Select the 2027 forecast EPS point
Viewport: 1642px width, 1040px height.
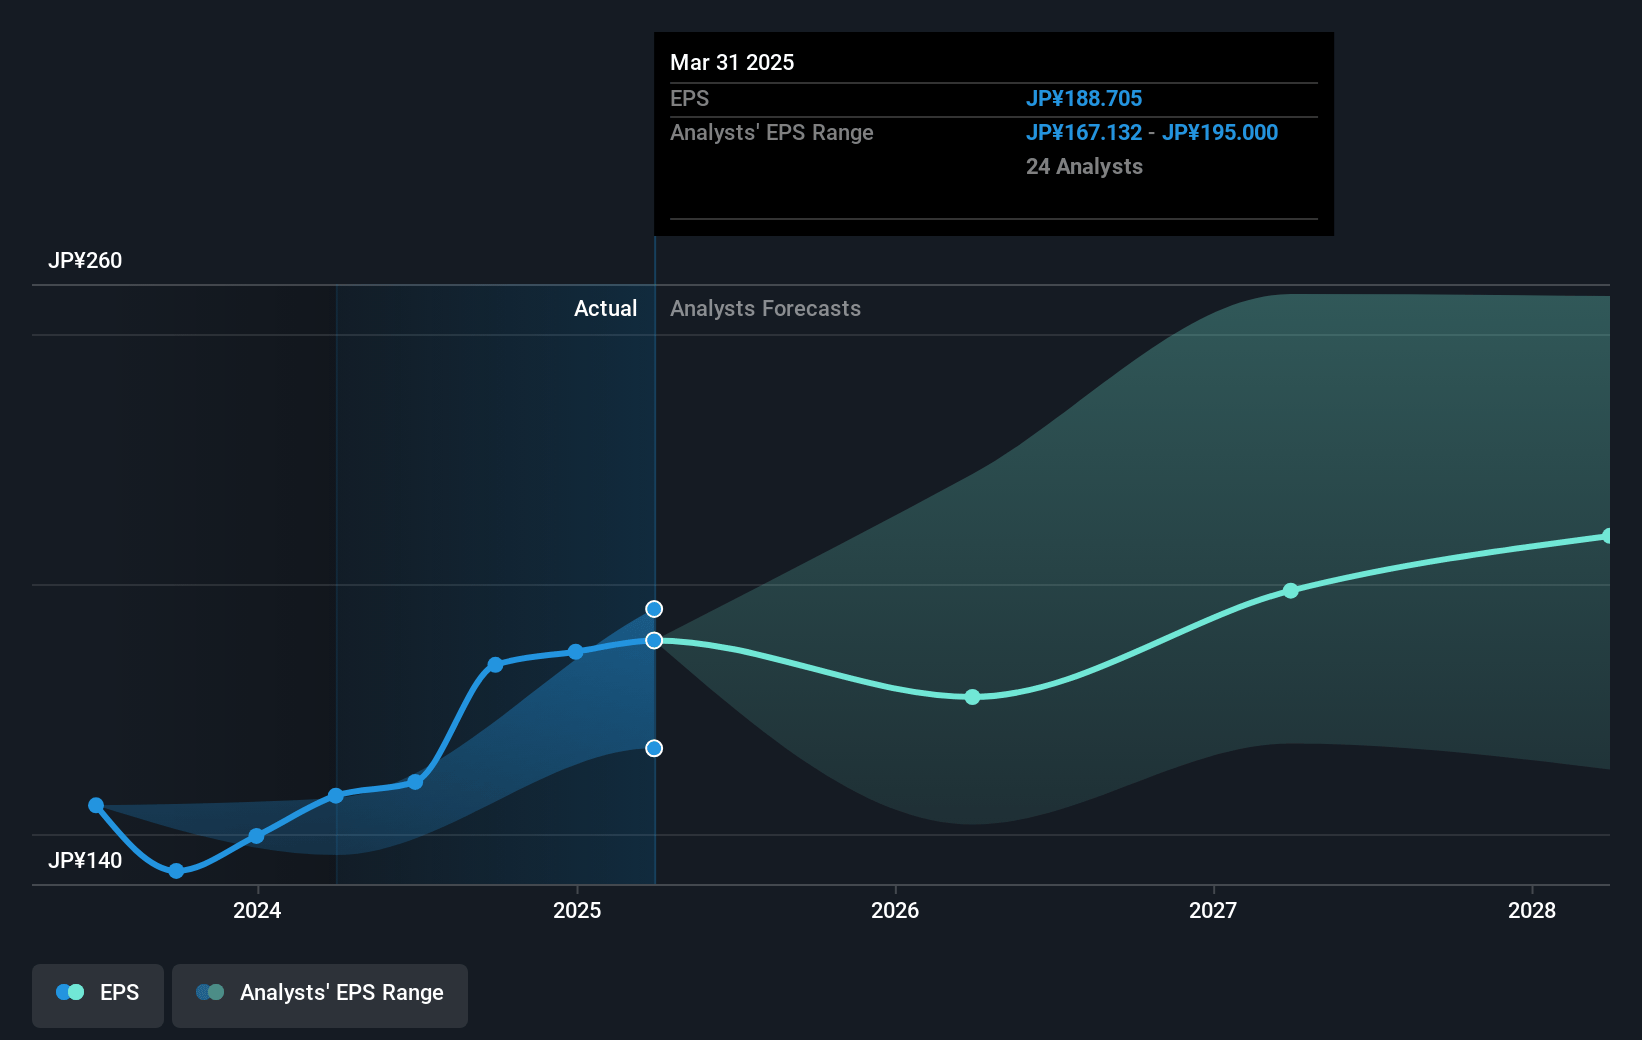(1291, 591)
